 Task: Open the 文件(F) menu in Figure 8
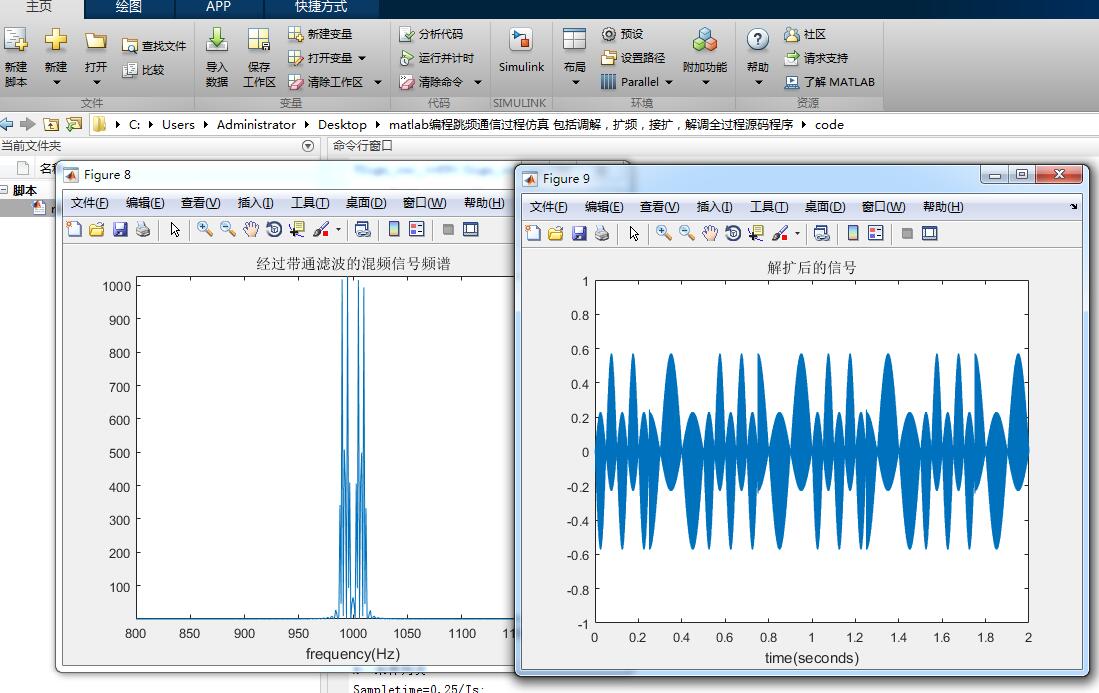[89, 203]
